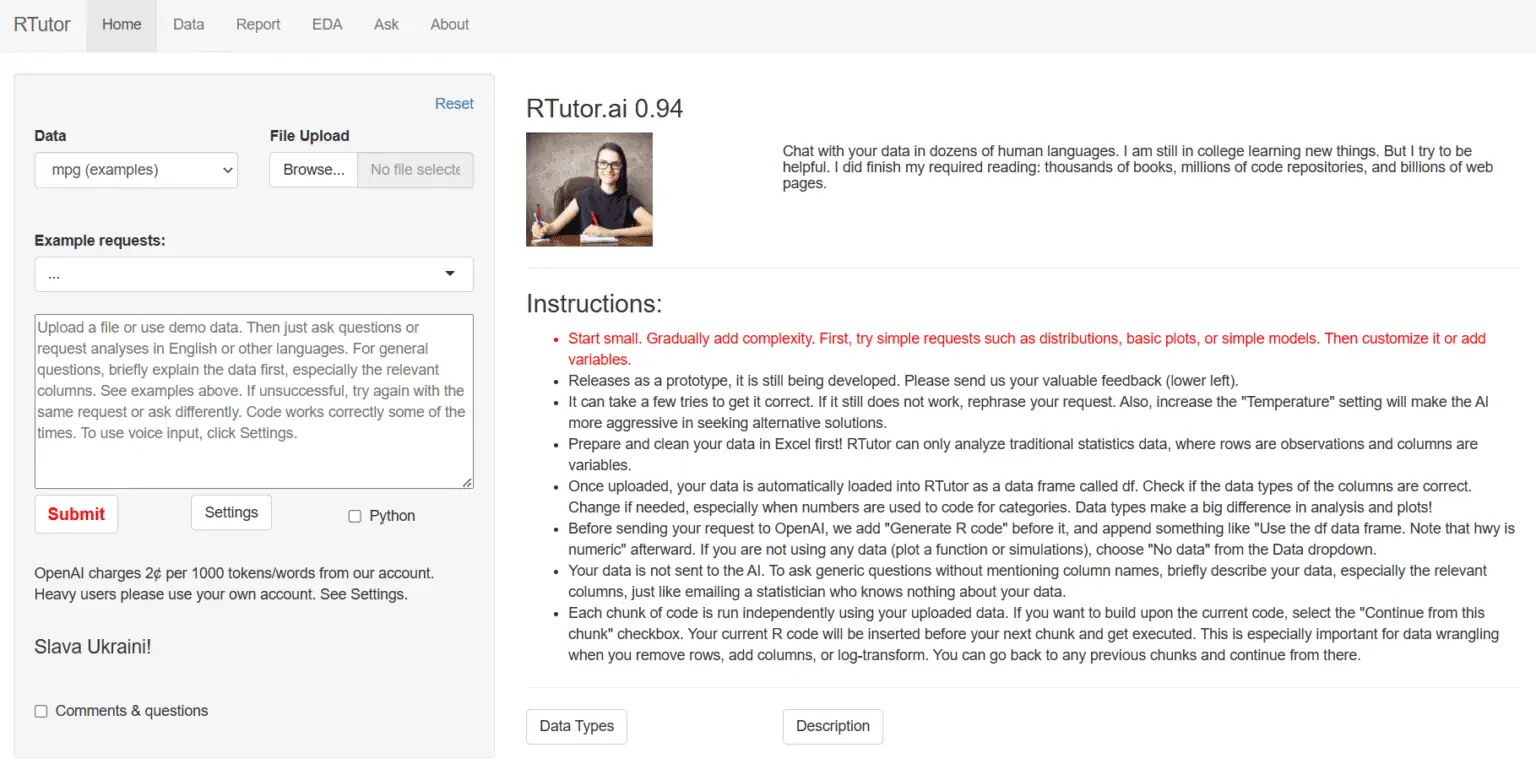Enable the Python checkbox
The height and width of the screenshot is (775, 1536).
click(x=354, y=516)
